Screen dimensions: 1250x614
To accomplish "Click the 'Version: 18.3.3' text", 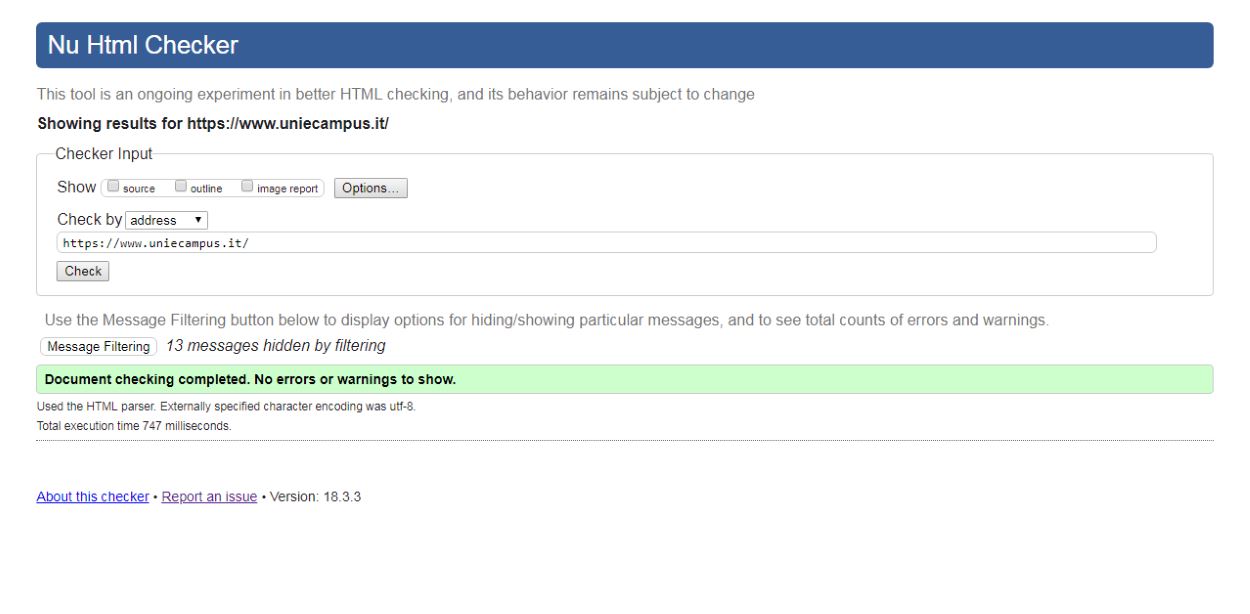I will (316, 497).
